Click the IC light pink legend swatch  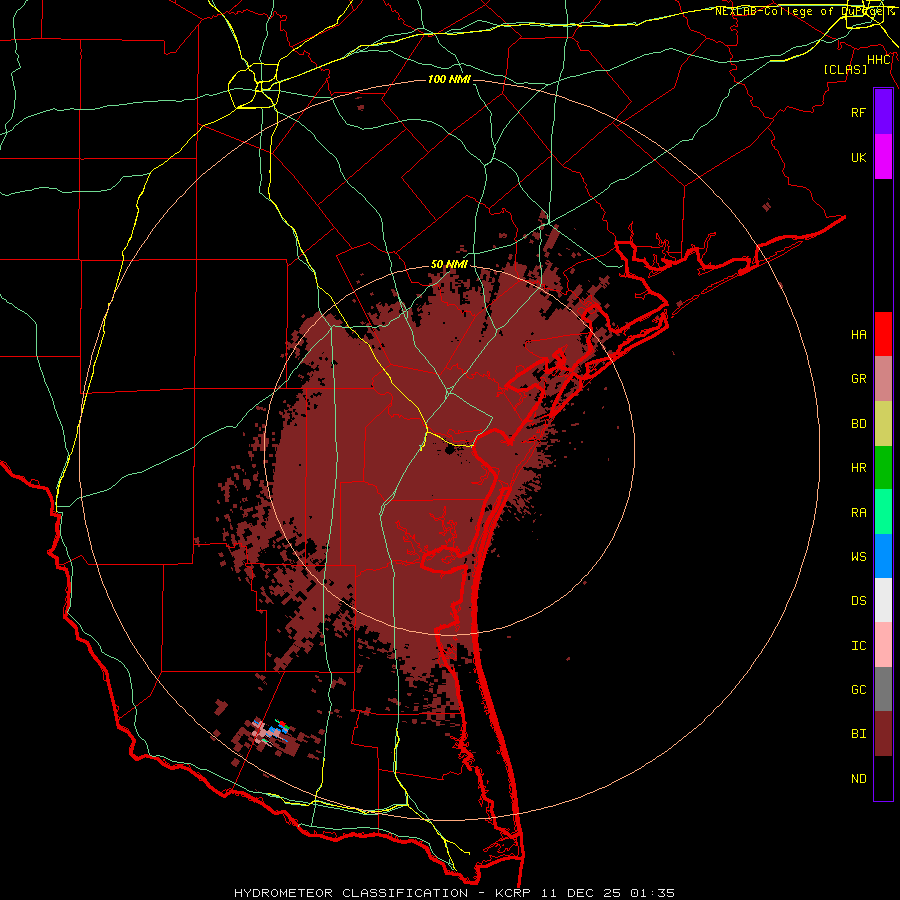(883, 645)
